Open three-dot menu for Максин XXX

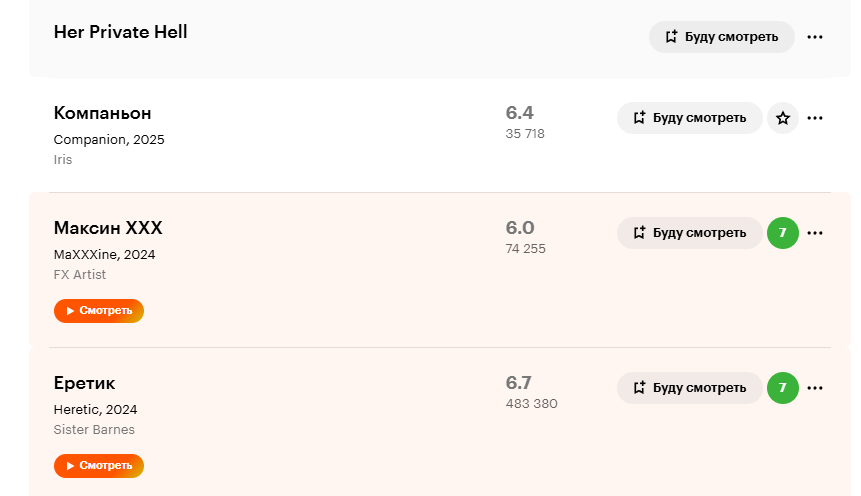tap(814, 233)
